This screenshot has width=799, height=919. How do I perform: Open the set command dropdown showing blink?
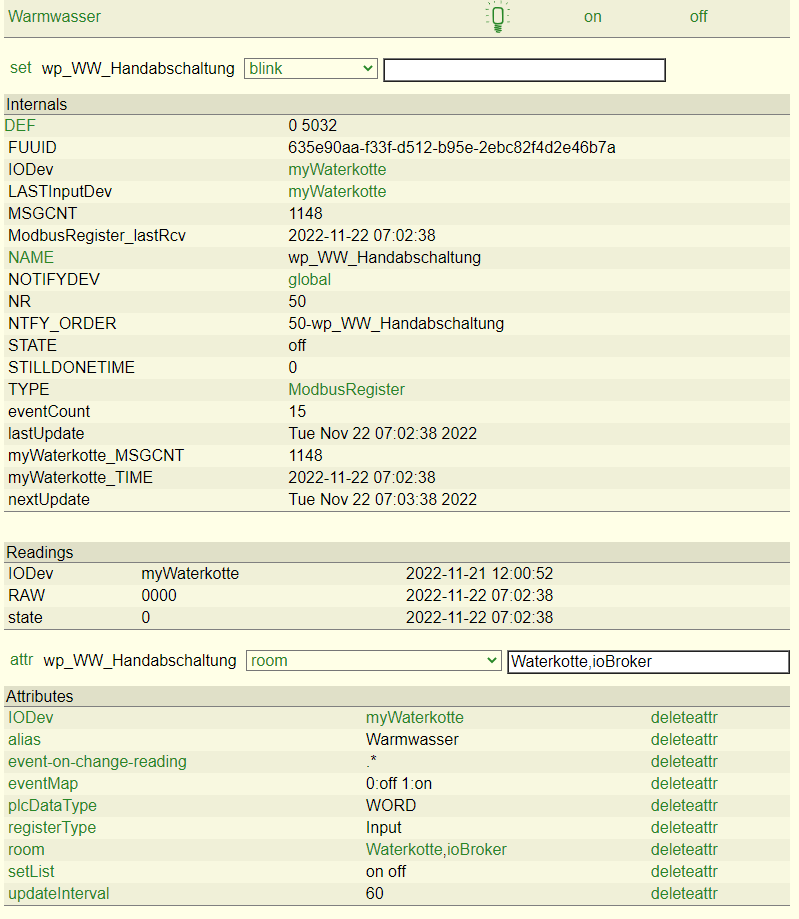coord(310,69)
